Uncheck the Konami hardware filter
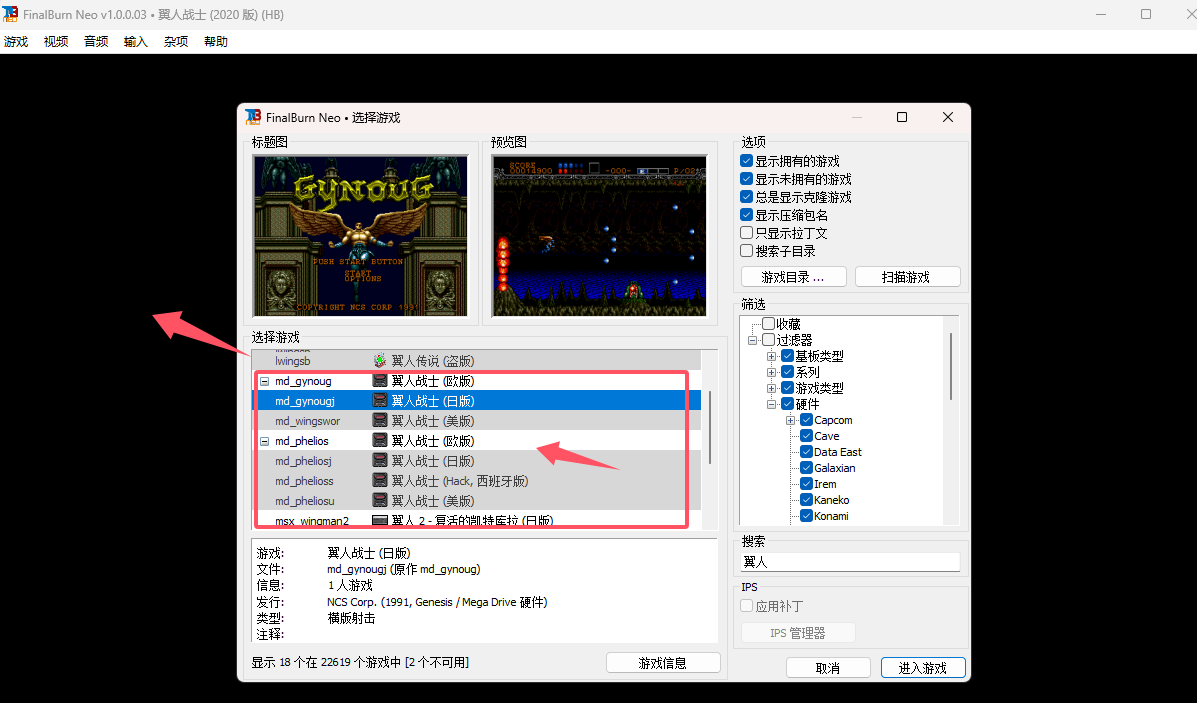Image resolution: width=1197 pixels, height=703 pixels. (806, 516)
